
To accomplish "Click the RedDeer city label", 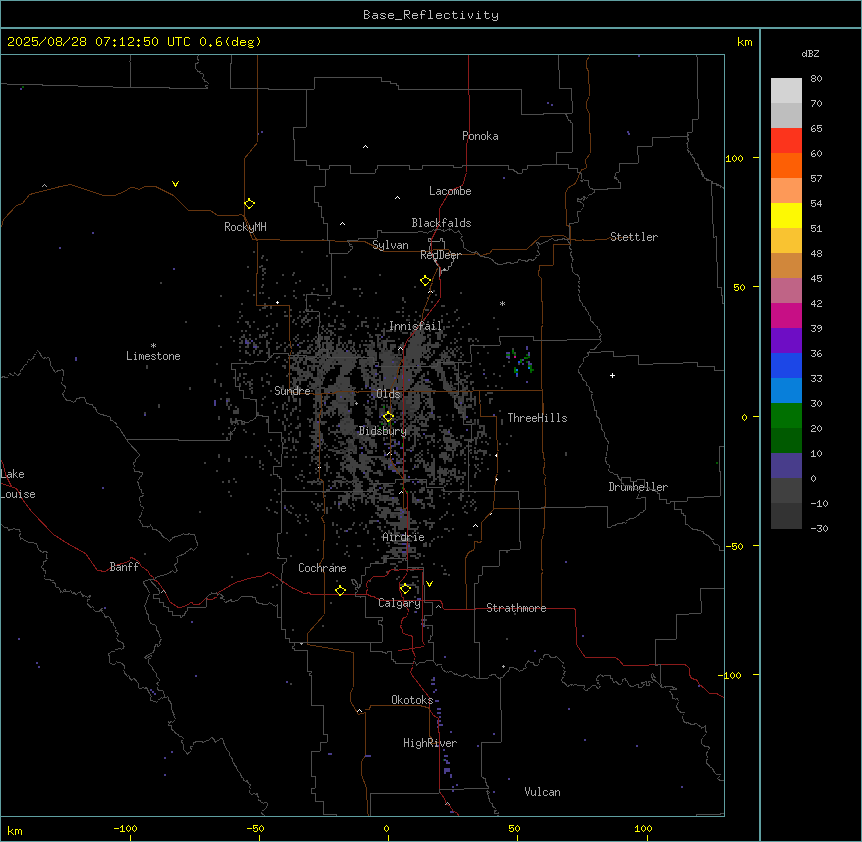I will (x=440, y=255).
